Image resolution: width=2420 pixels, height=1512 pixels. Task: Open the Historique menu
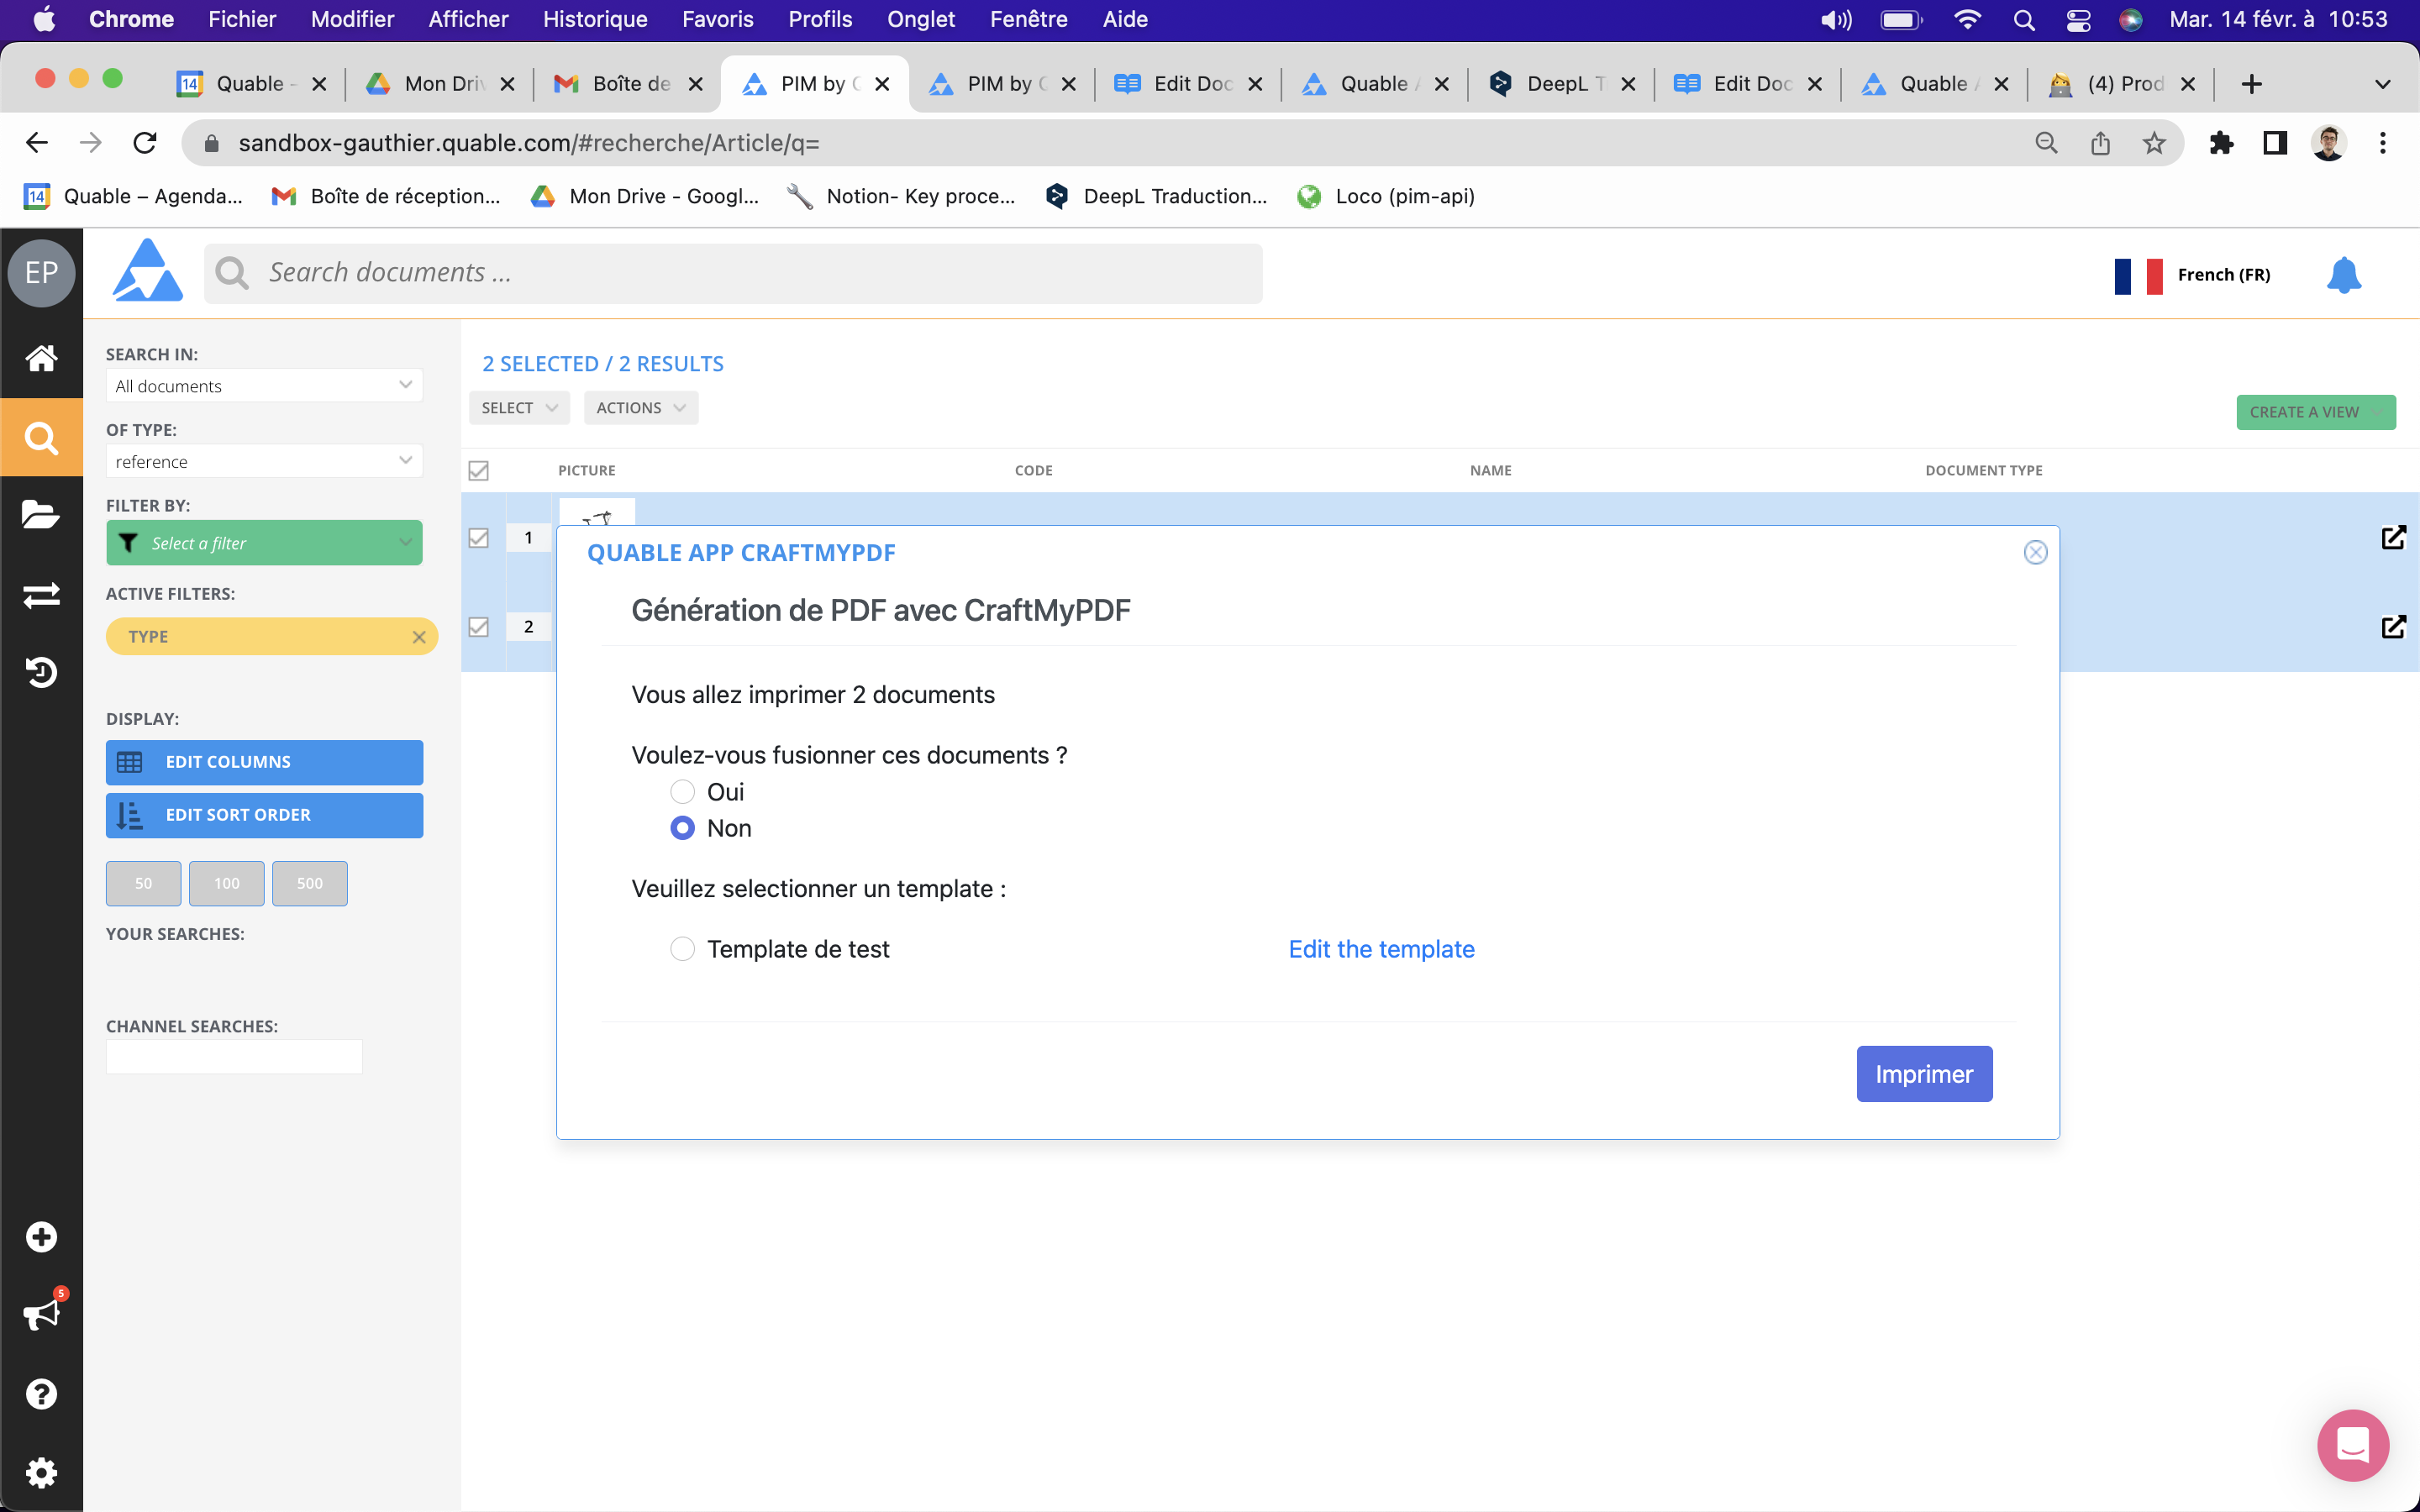click(x=595, y=19)
